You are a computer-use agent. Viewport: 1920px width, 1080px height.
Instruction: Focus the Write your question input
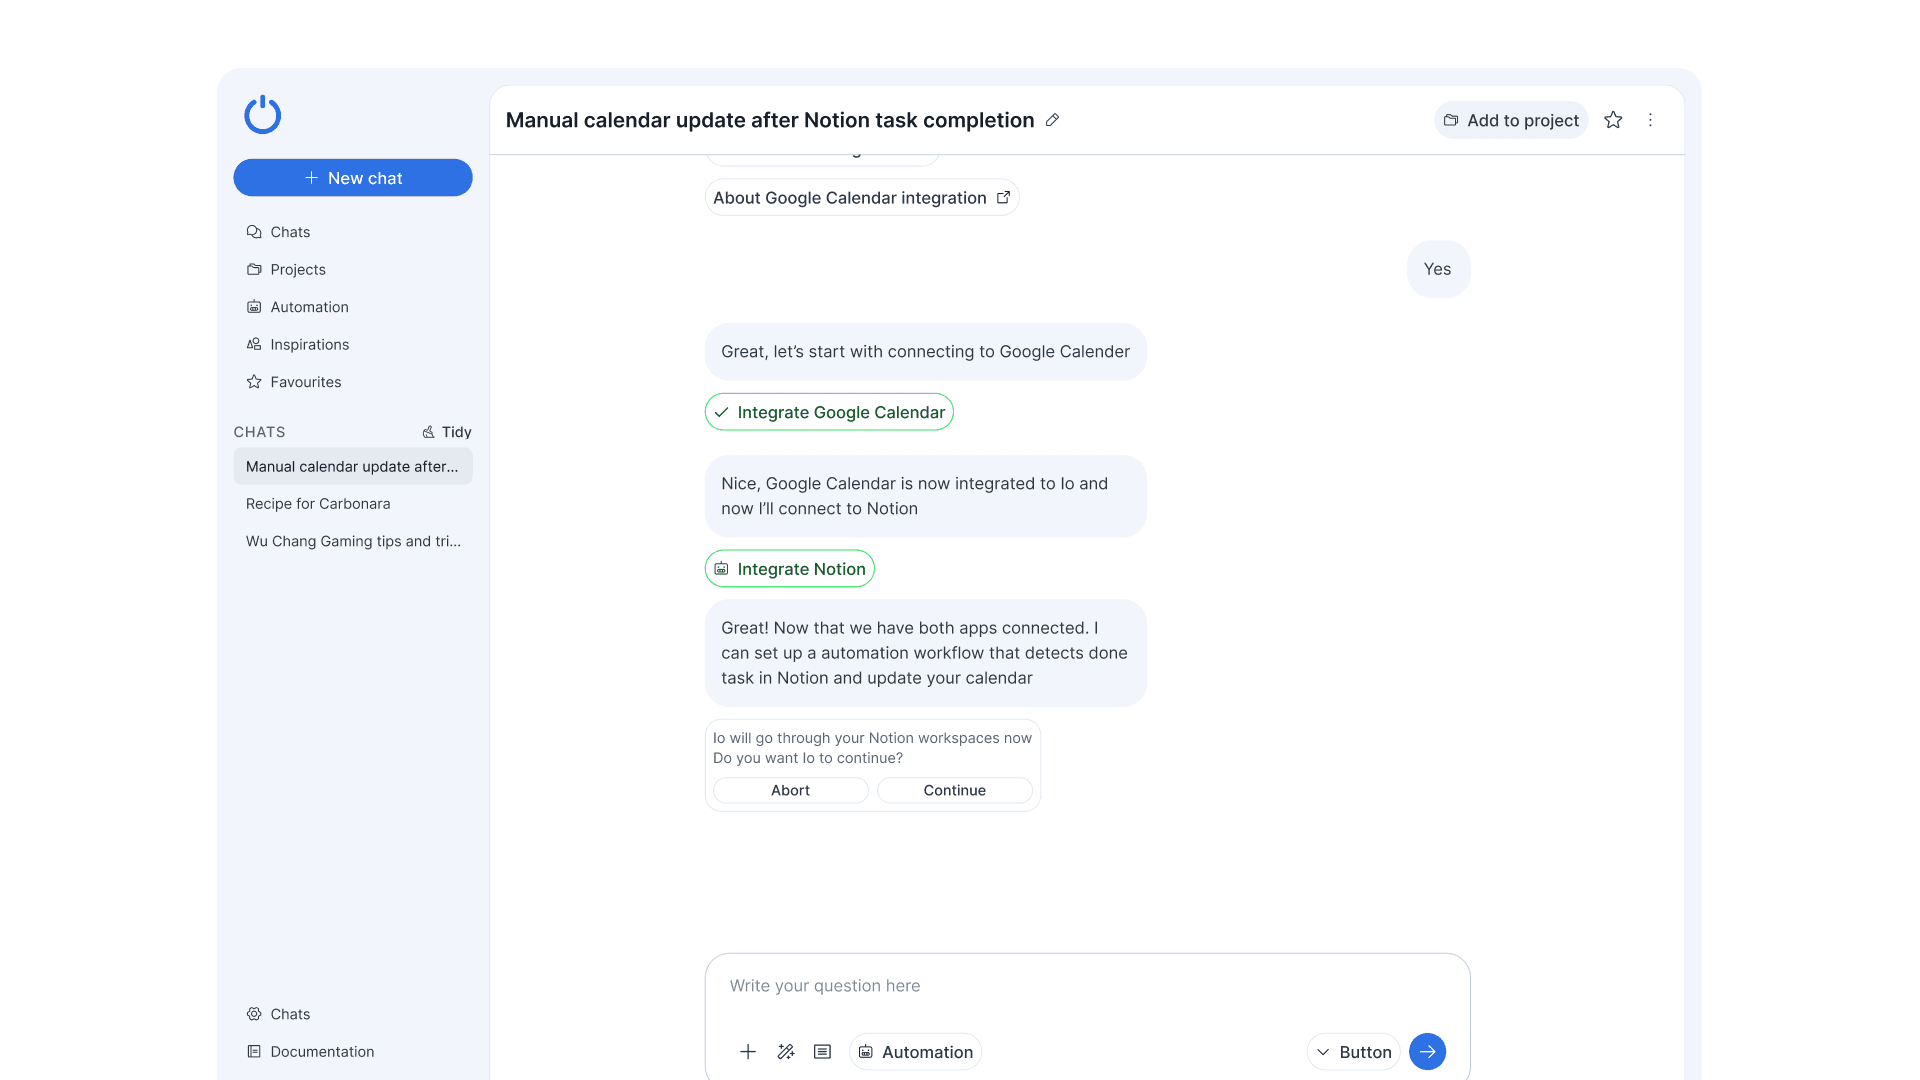(1085, 985)
